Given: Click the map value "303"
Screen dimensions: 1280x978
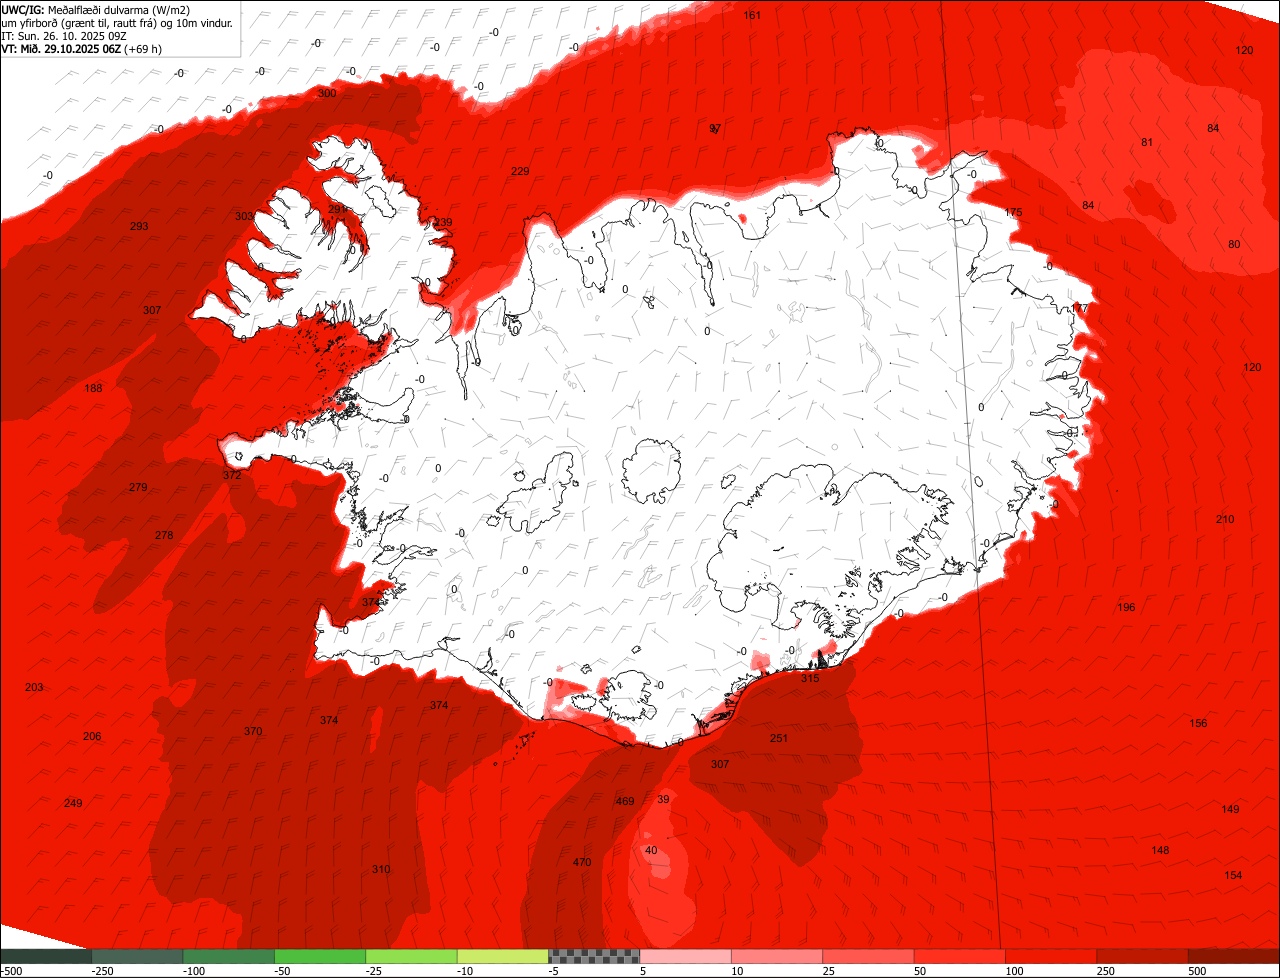Looking at the screenshot, I should click(x=243, y=216).
